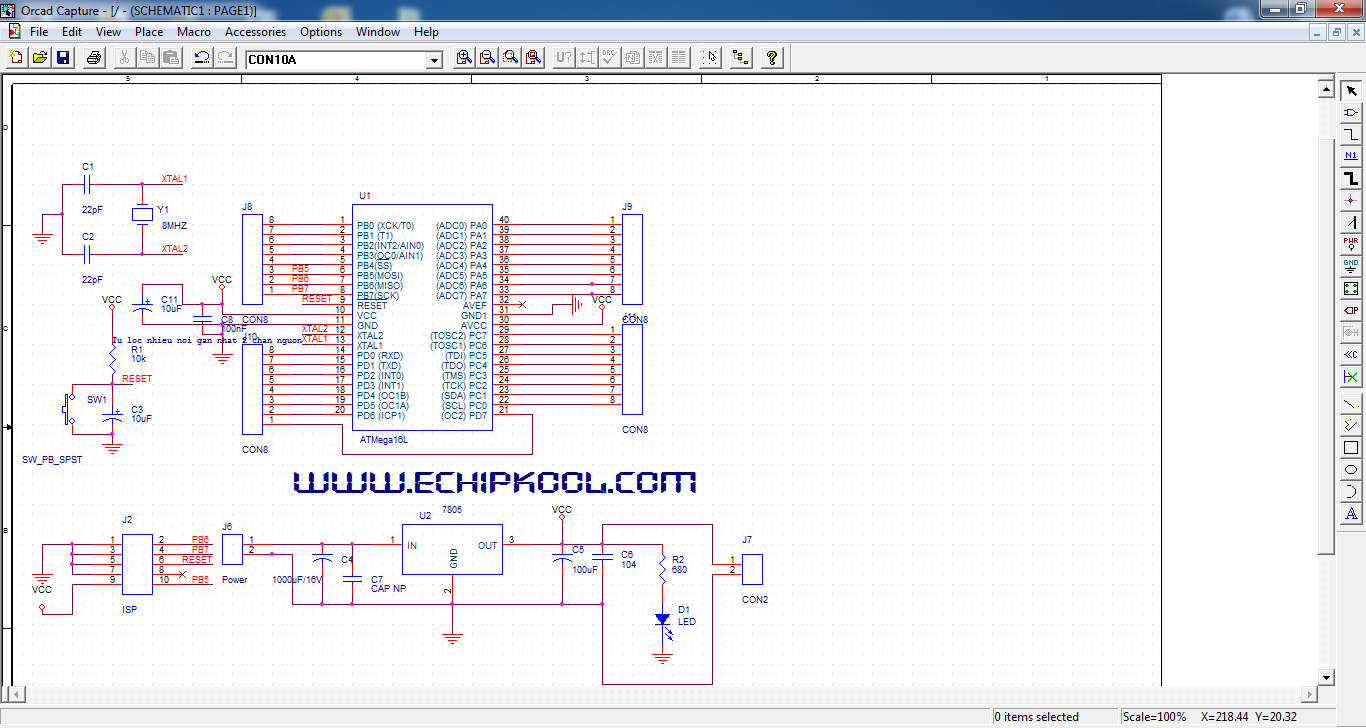Select the Place Ground (GND) tool
1366x728 pixels.
[1351, 266]
